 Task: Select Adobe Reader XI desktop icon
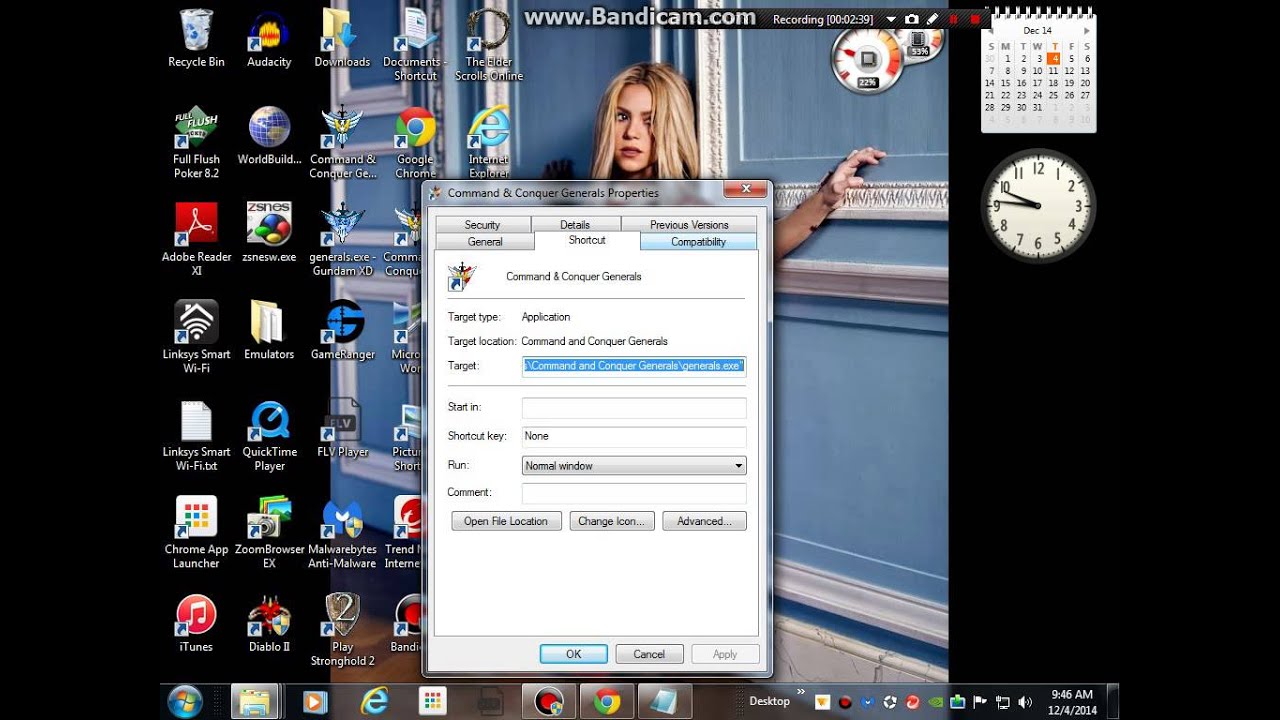click(196, 240)
